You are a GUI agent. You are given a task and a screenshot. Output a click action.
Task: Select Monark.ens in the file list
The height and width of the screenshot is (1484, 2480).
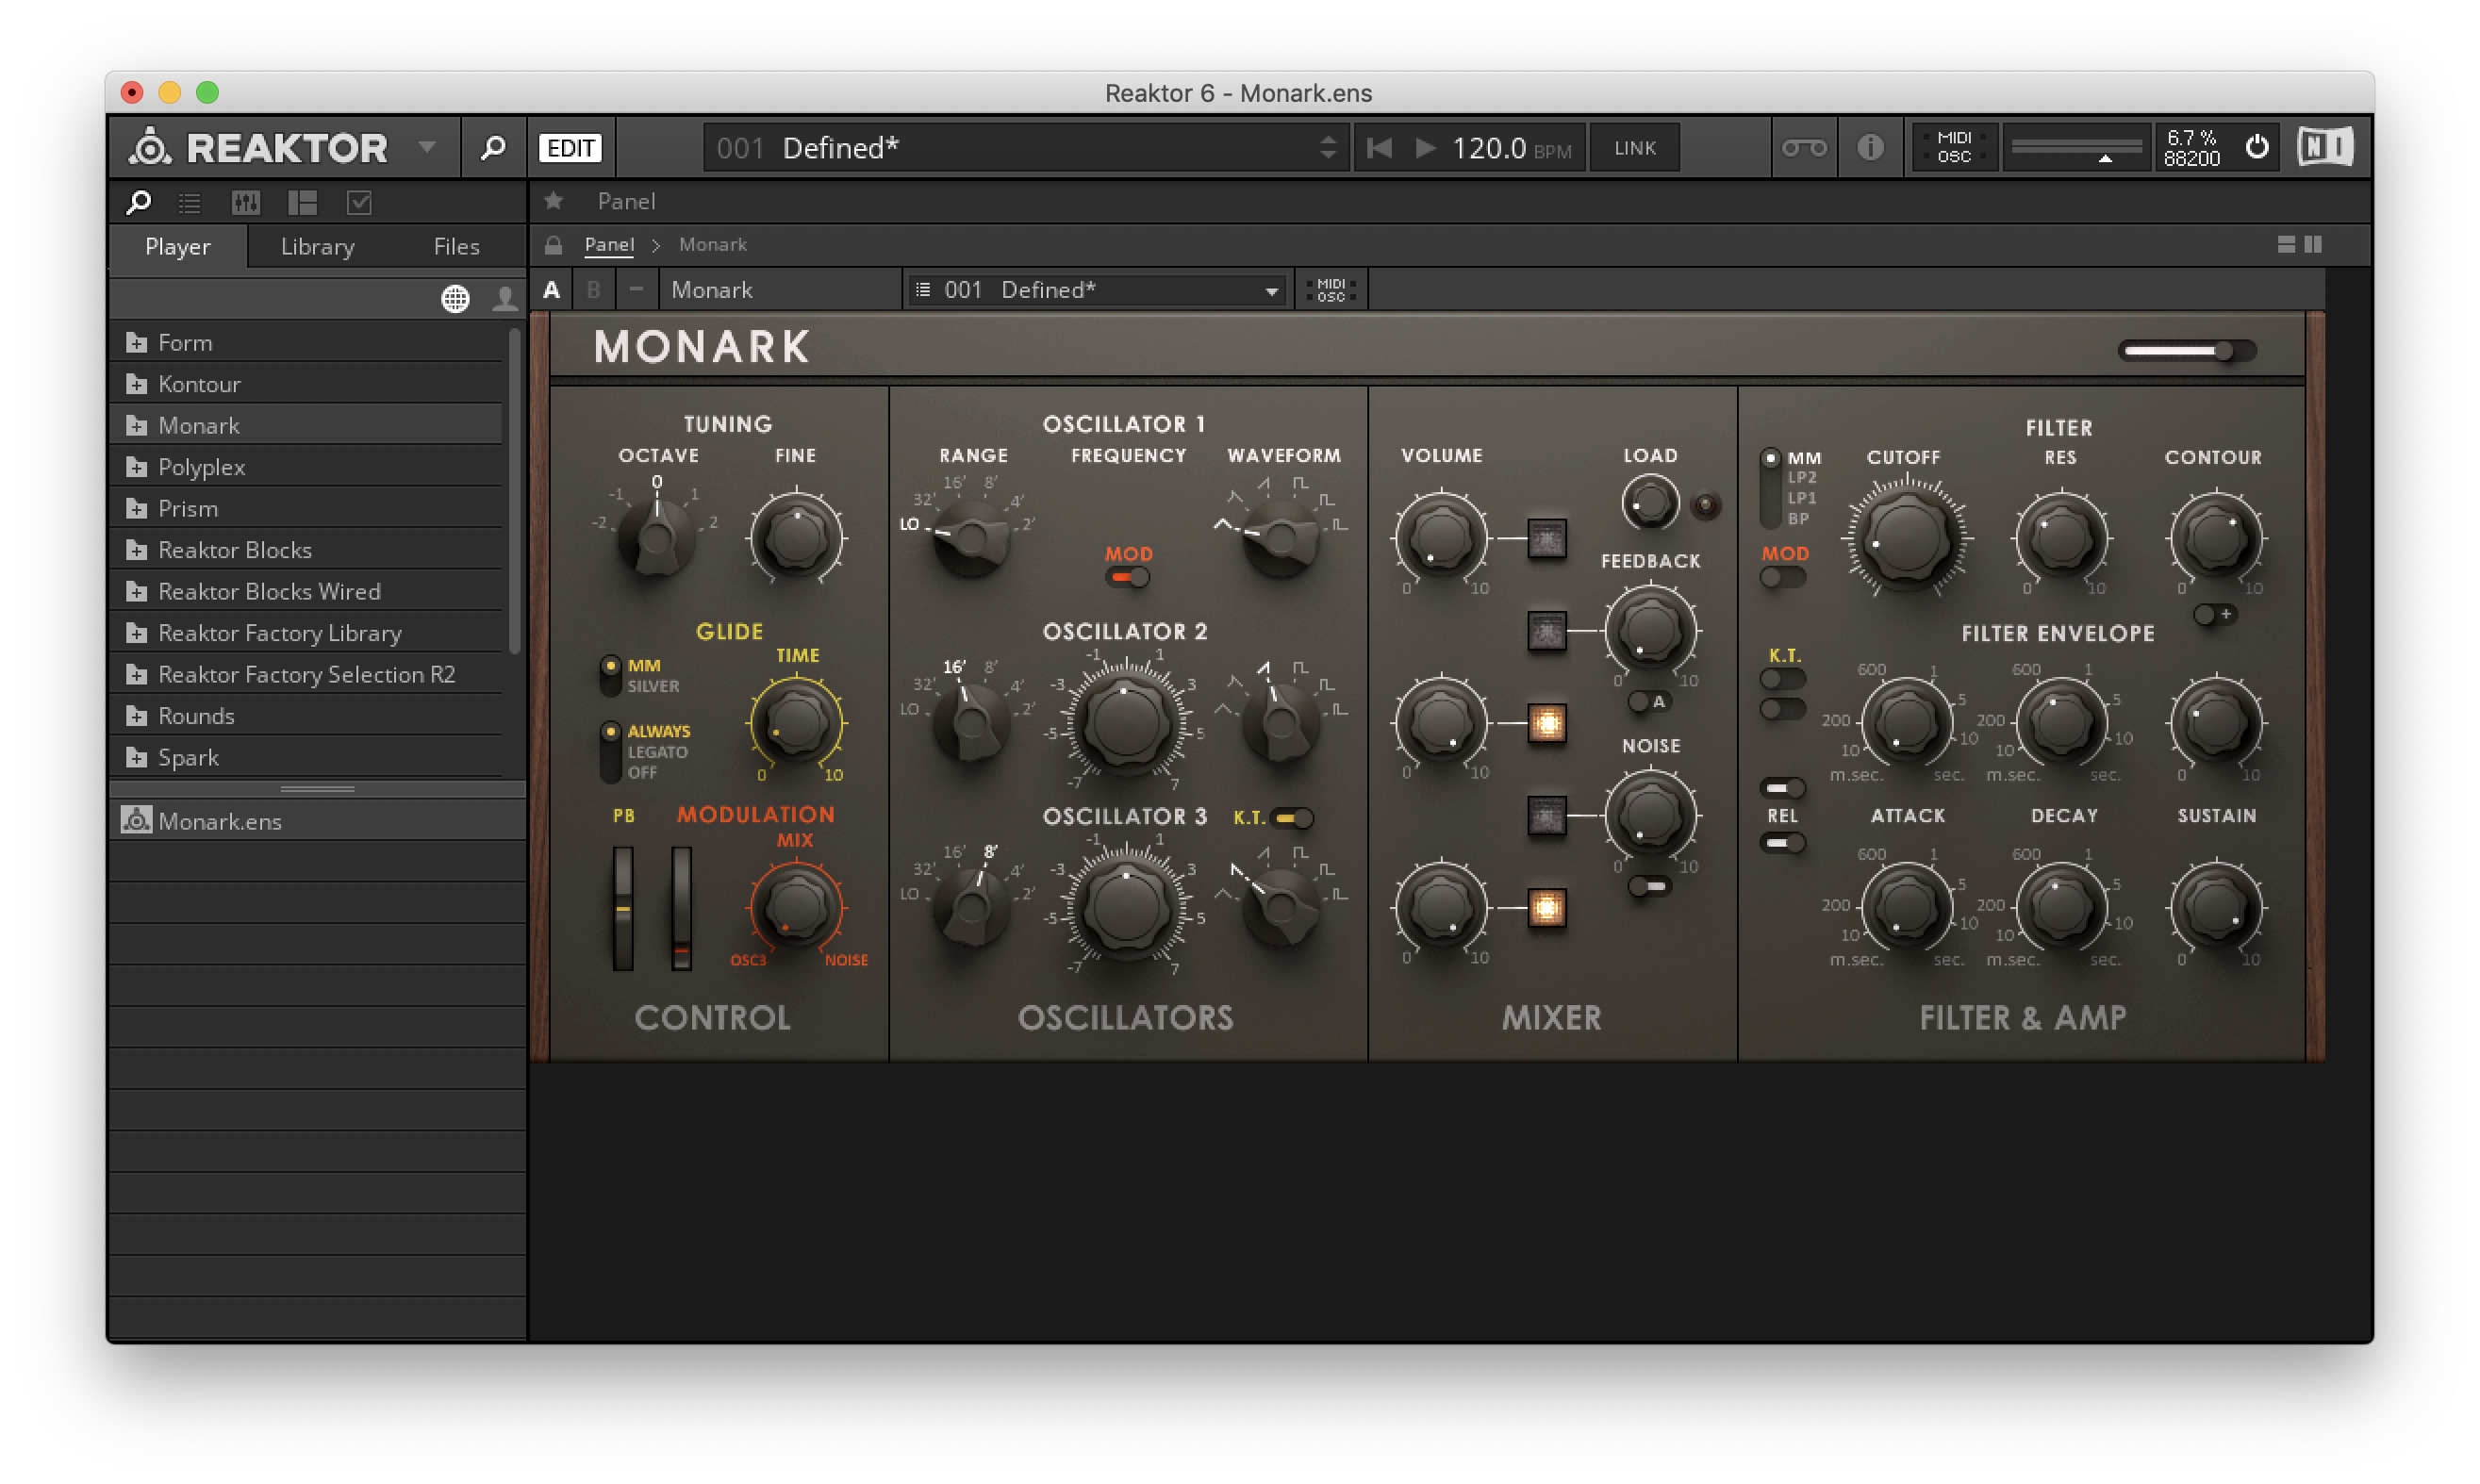[x=316, y=821]
